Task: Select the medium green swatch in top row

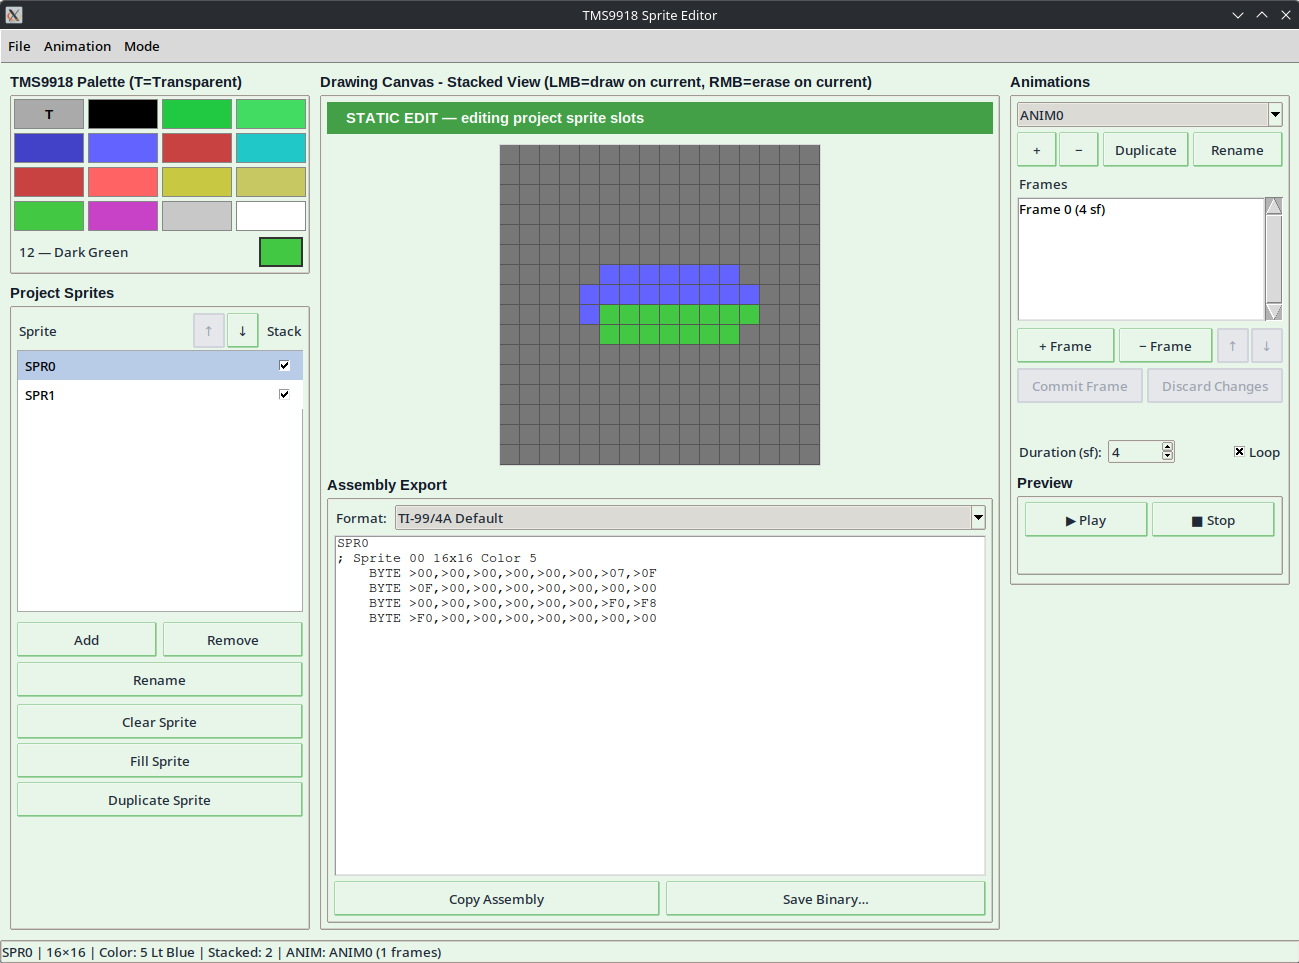Action: coord(197,114)
